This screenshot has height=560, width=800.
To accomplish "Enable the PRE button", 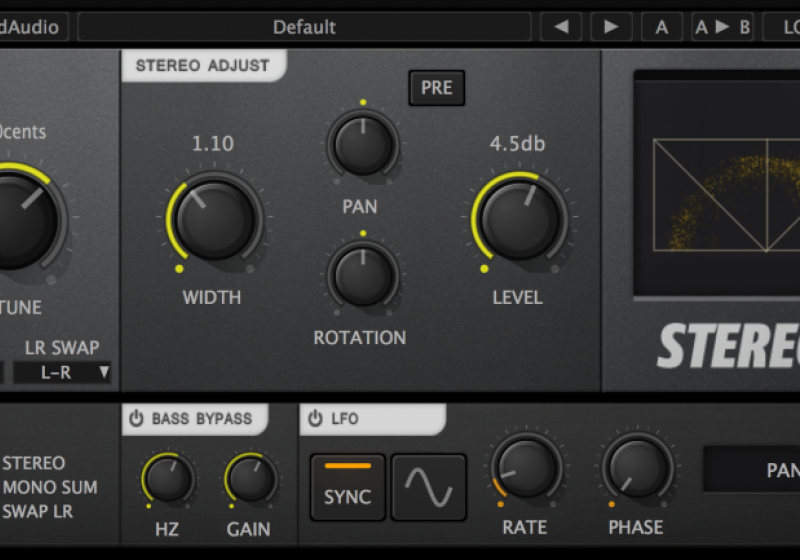I will (436, 88).
